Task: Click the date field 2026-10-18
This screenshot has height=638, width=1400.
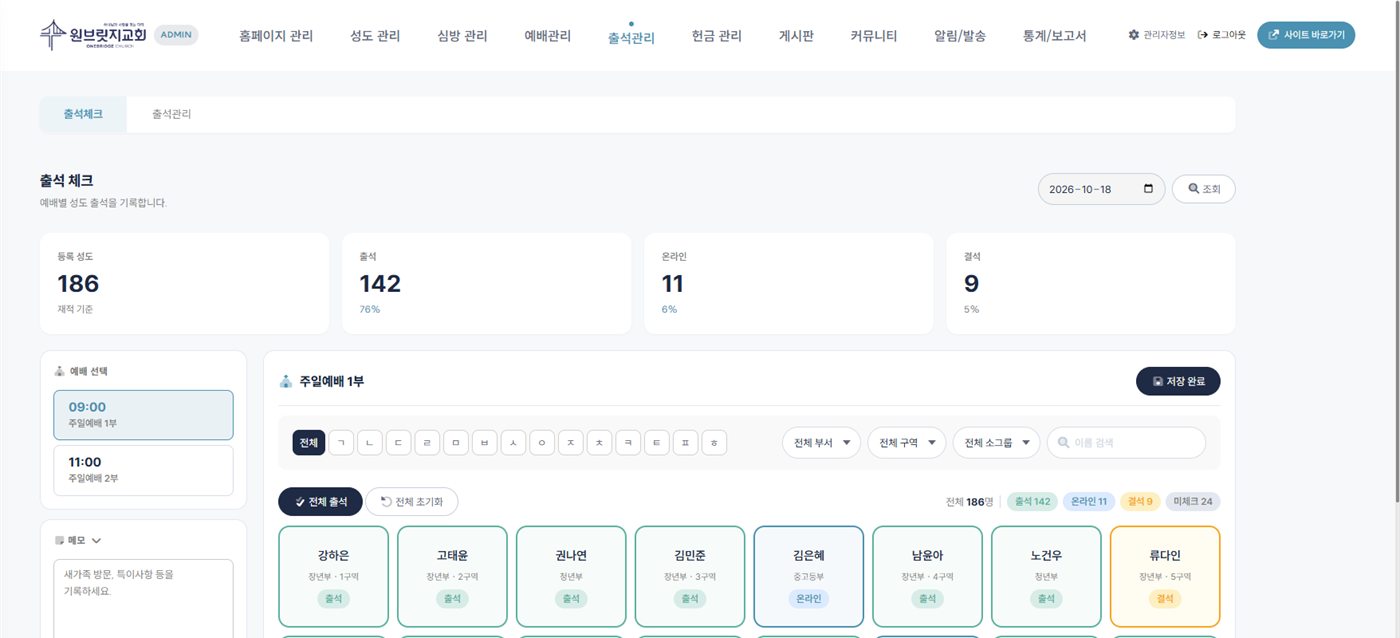Action: coord(1101,189)
